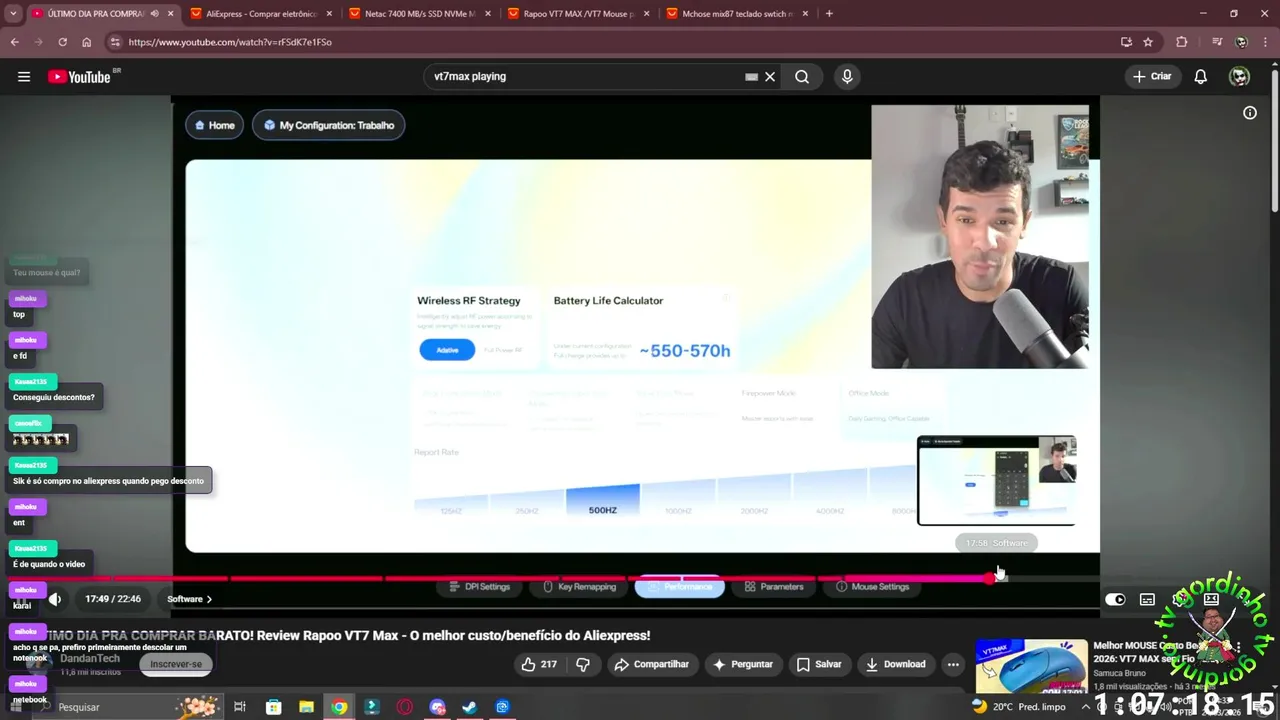The image size is (1280, 720).
Task: Open the three-dot more actions menu
Action: coord(953,664)
